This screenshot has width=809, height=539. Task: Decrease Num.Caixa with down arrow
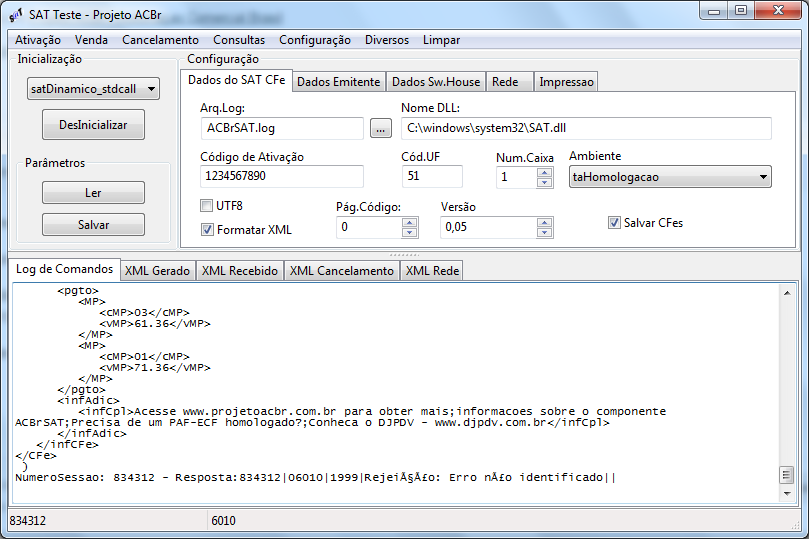(x=544, y=183)
